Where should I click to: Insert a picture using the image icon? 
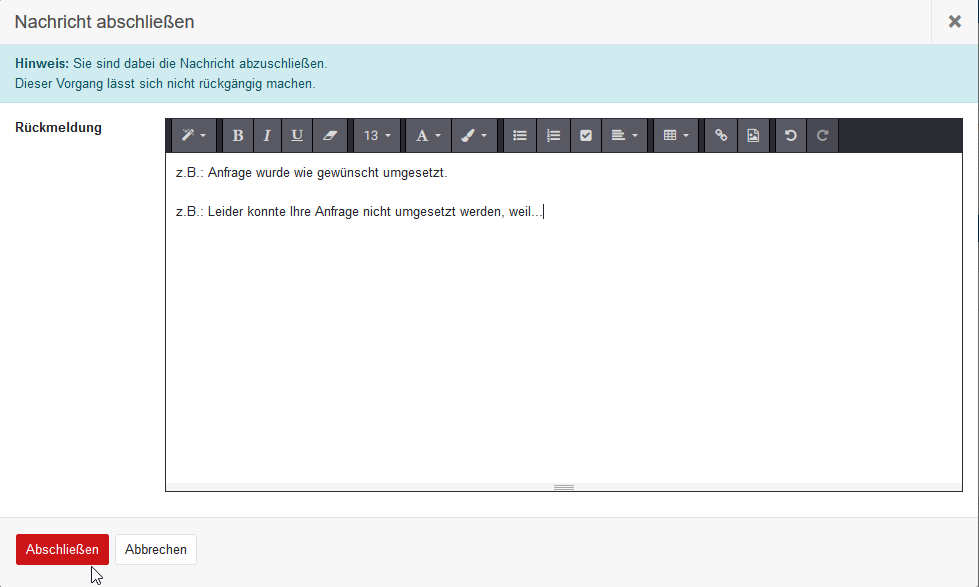tap(753, 136)
